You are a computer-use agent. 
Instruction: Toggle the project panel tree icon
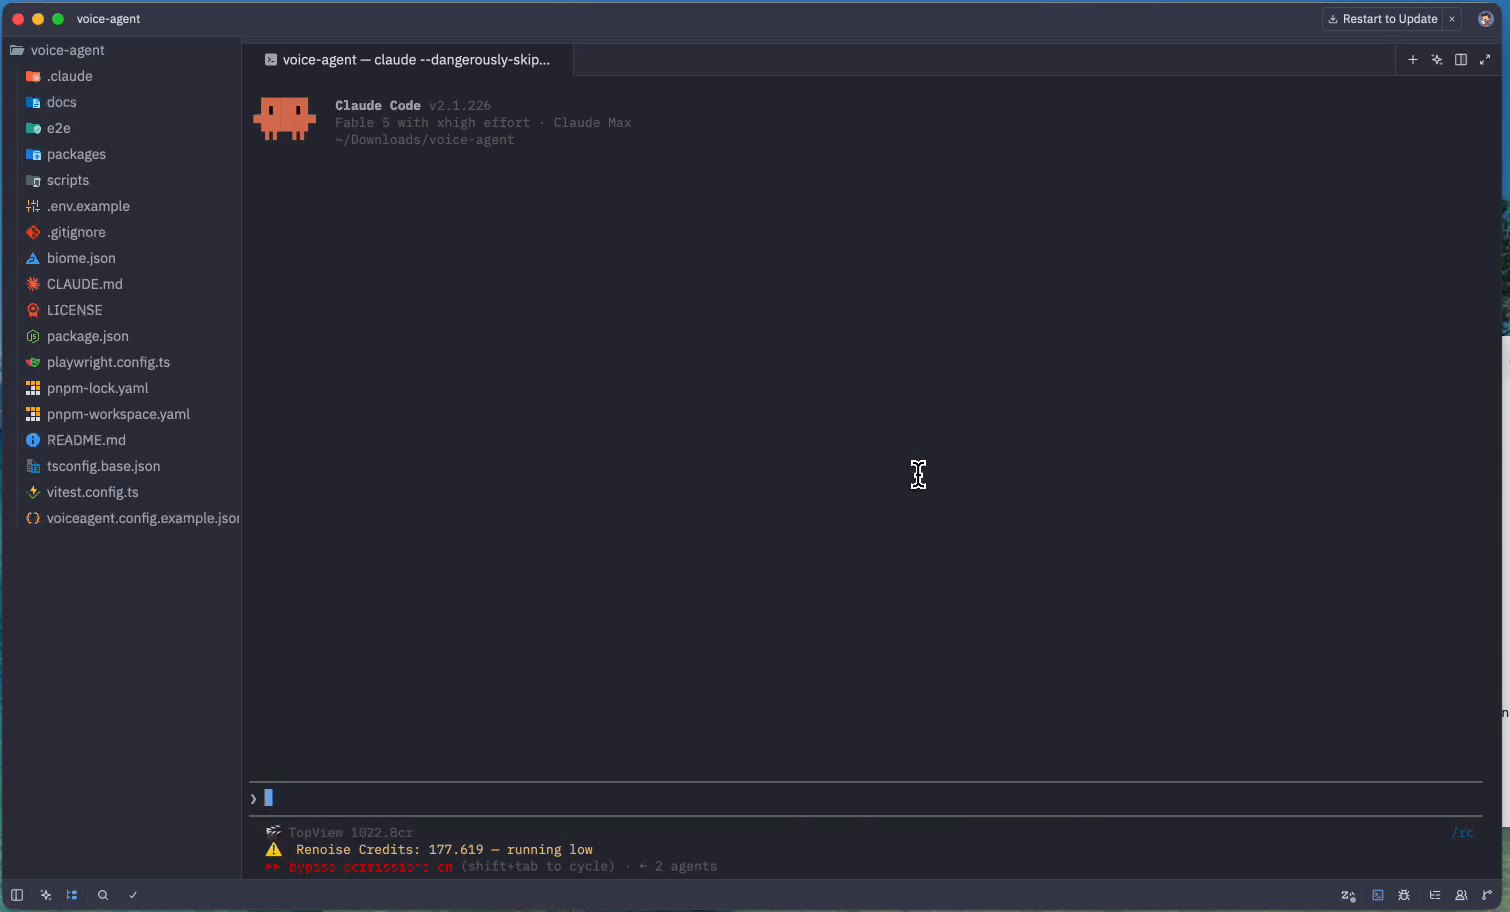click(x=72, y=895)
